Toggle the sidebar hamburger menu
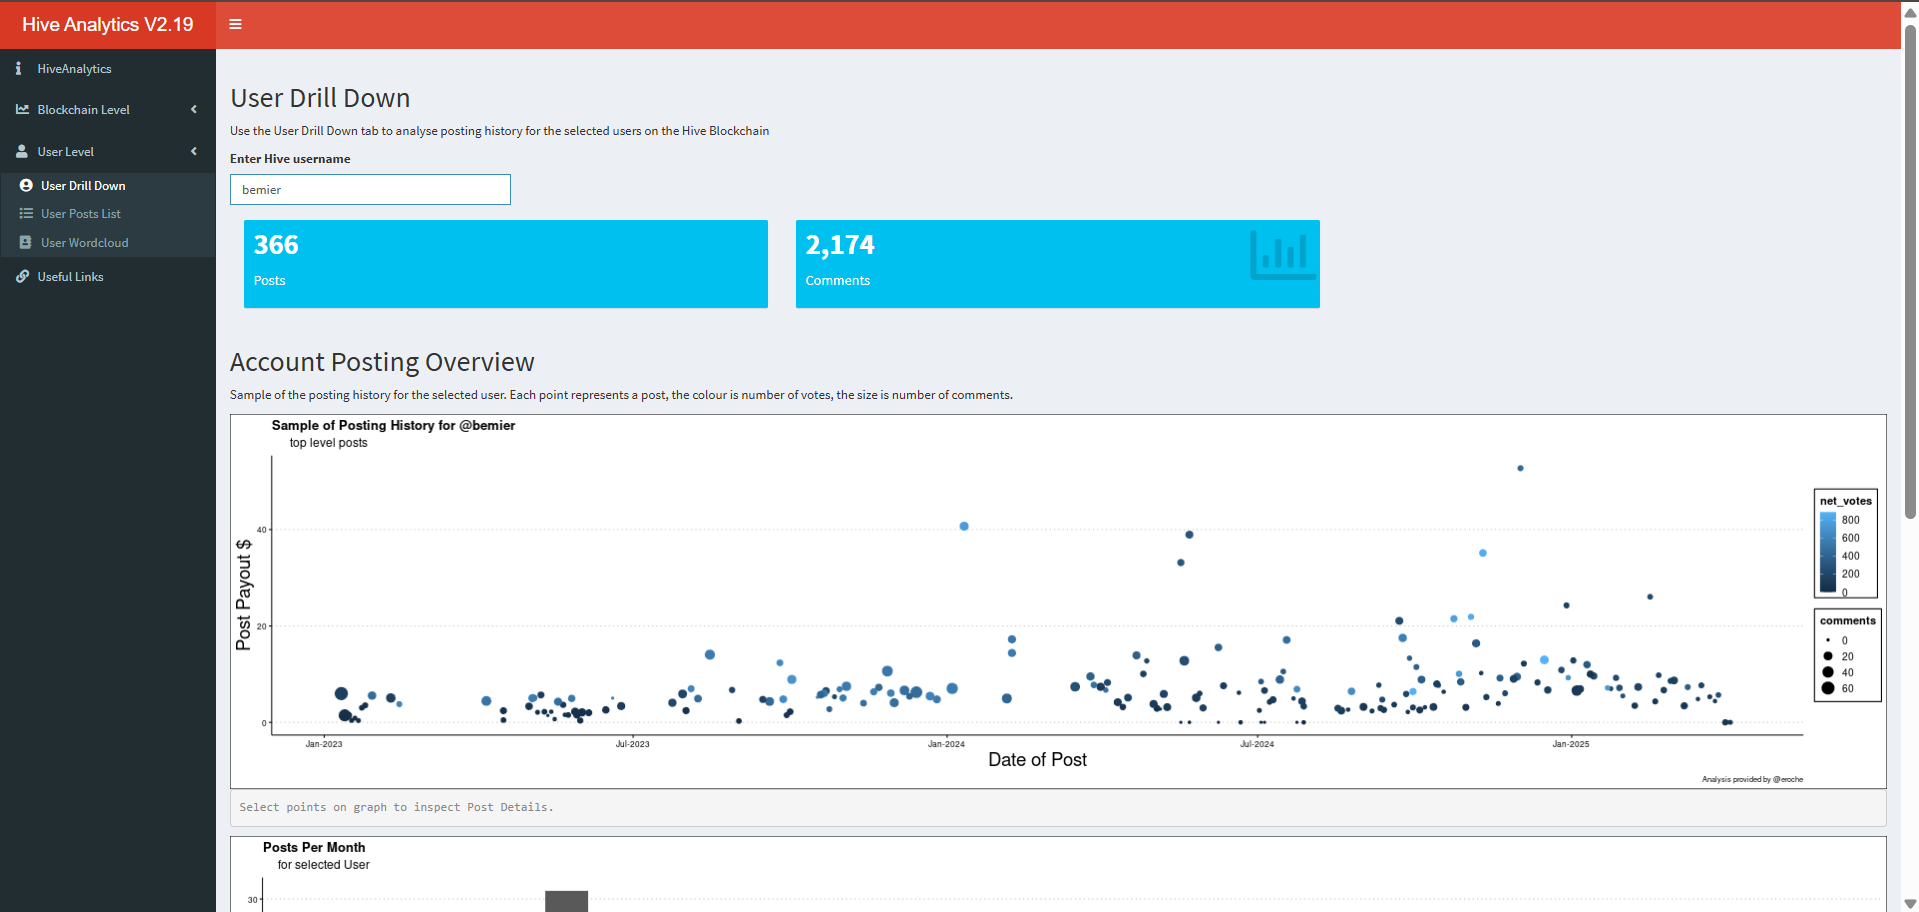Screen dimensions: 1919x912 [236, 24]
